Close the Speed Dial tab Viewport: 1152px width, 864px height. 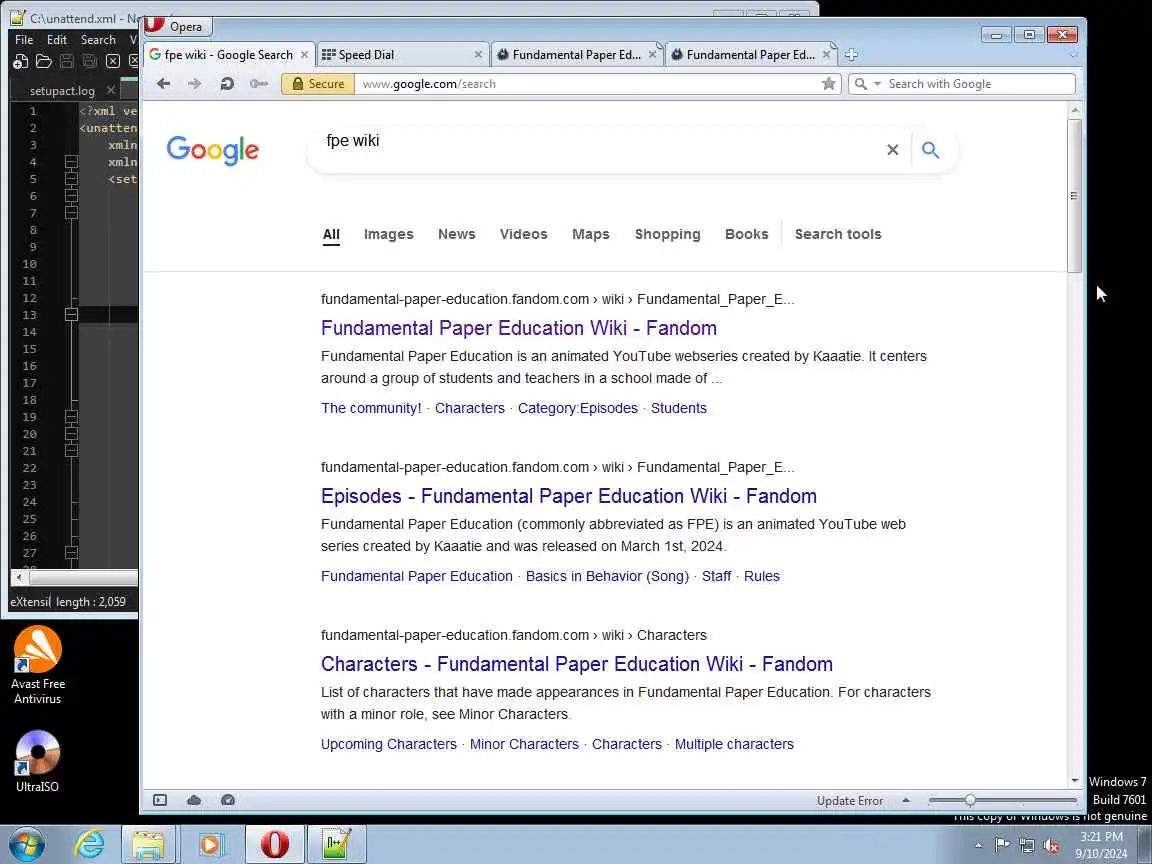click(478, 54)
